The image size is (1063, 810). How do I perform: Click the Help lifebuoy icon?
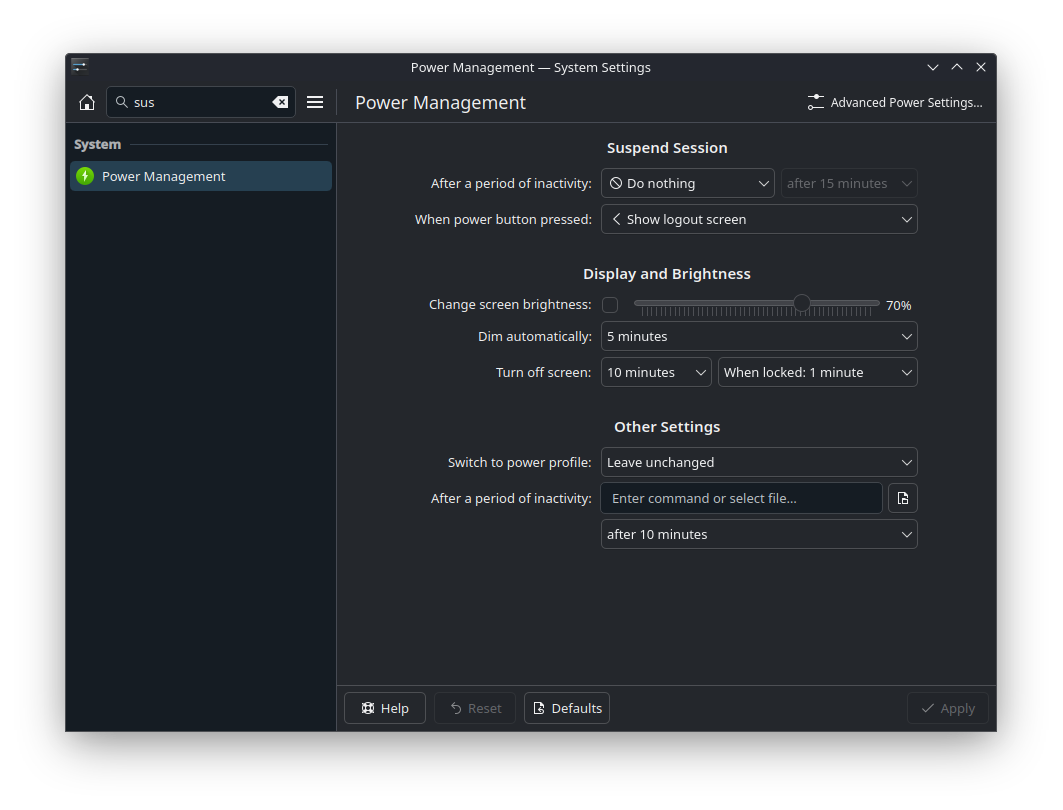368,708
